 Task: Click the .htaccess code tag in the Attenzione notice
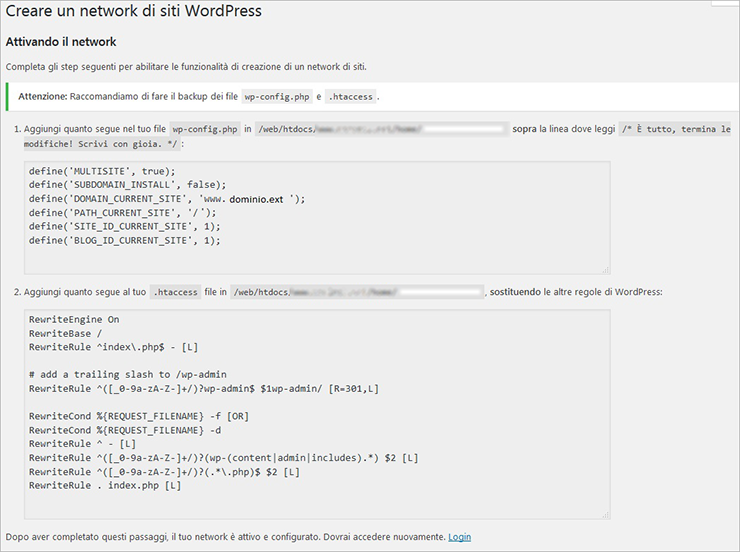coord(351,97)
